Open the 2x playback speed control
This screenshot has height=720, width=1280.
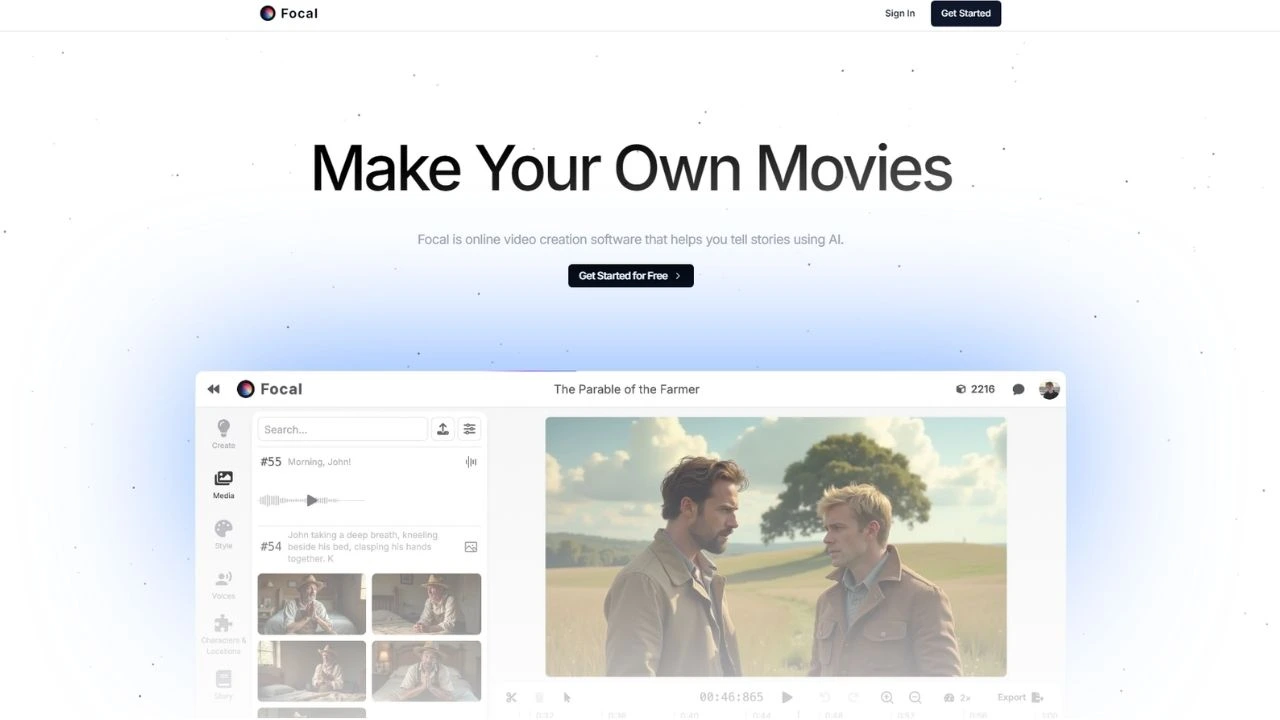[x=957, y=697]
